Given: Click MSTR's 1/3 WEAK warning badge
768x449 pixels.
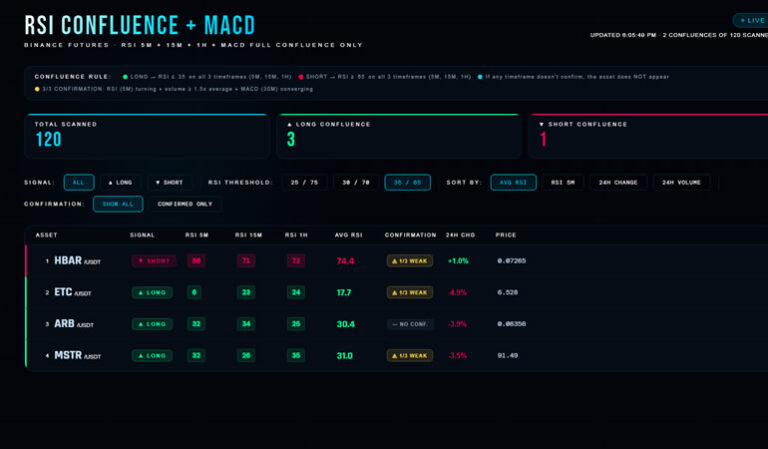Looking at the screenshot, I should 410,355.
